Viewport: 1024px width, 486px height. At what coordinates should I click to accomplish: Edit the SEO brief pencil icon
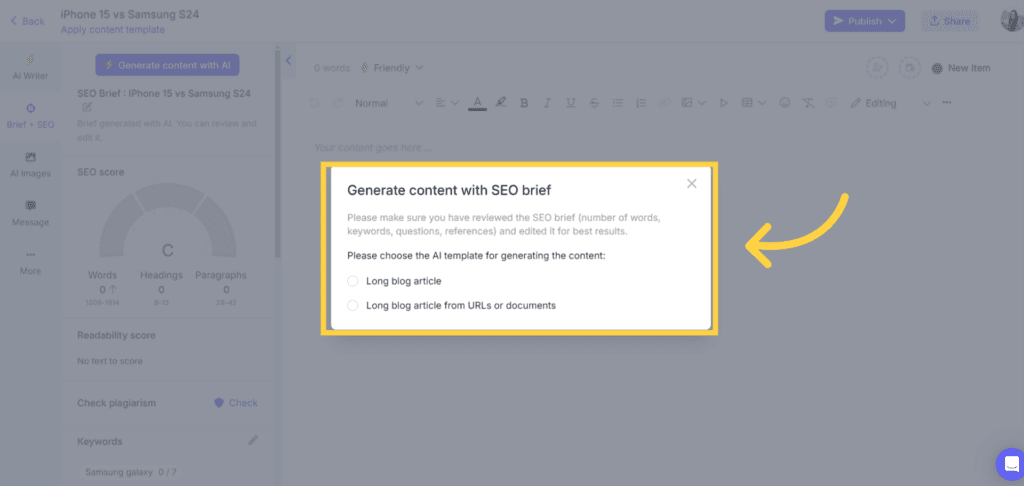[87, 107]
